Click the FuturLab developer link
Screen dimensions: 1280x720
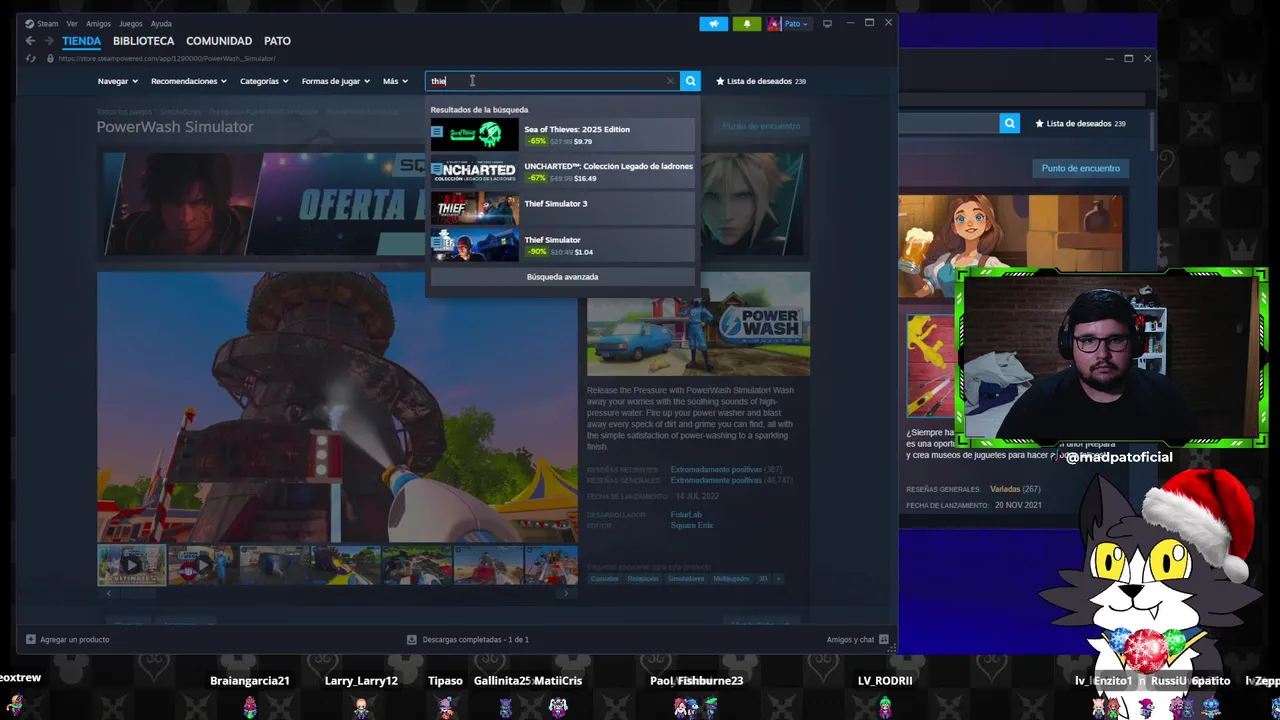pos(685,515)
